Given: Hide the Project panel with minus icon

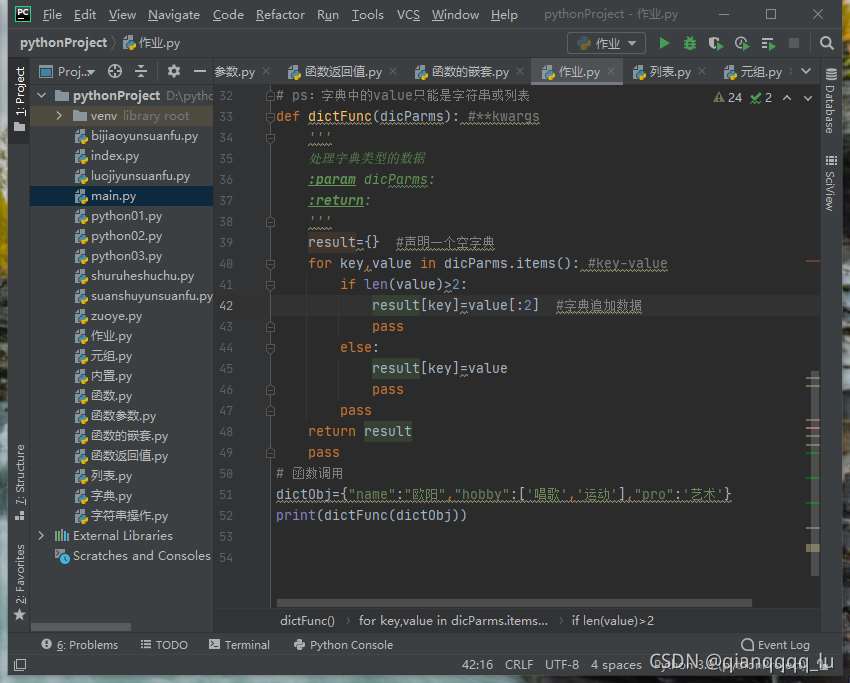Looking at the screenshot, I should [200, 72].
